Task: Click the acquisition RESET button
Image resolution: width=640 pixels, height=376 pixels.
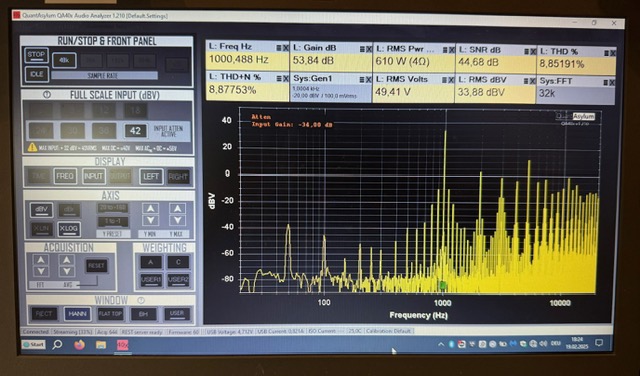Action: 96,266
